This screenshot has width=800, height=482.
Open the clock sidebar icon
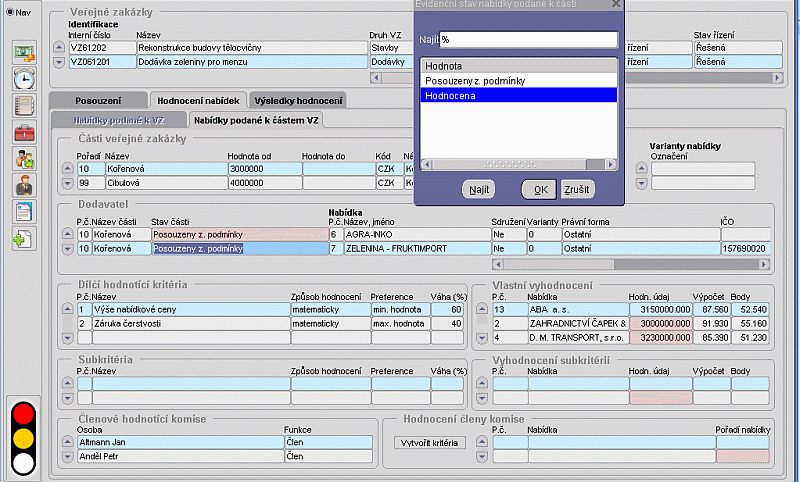coord(24,79)
